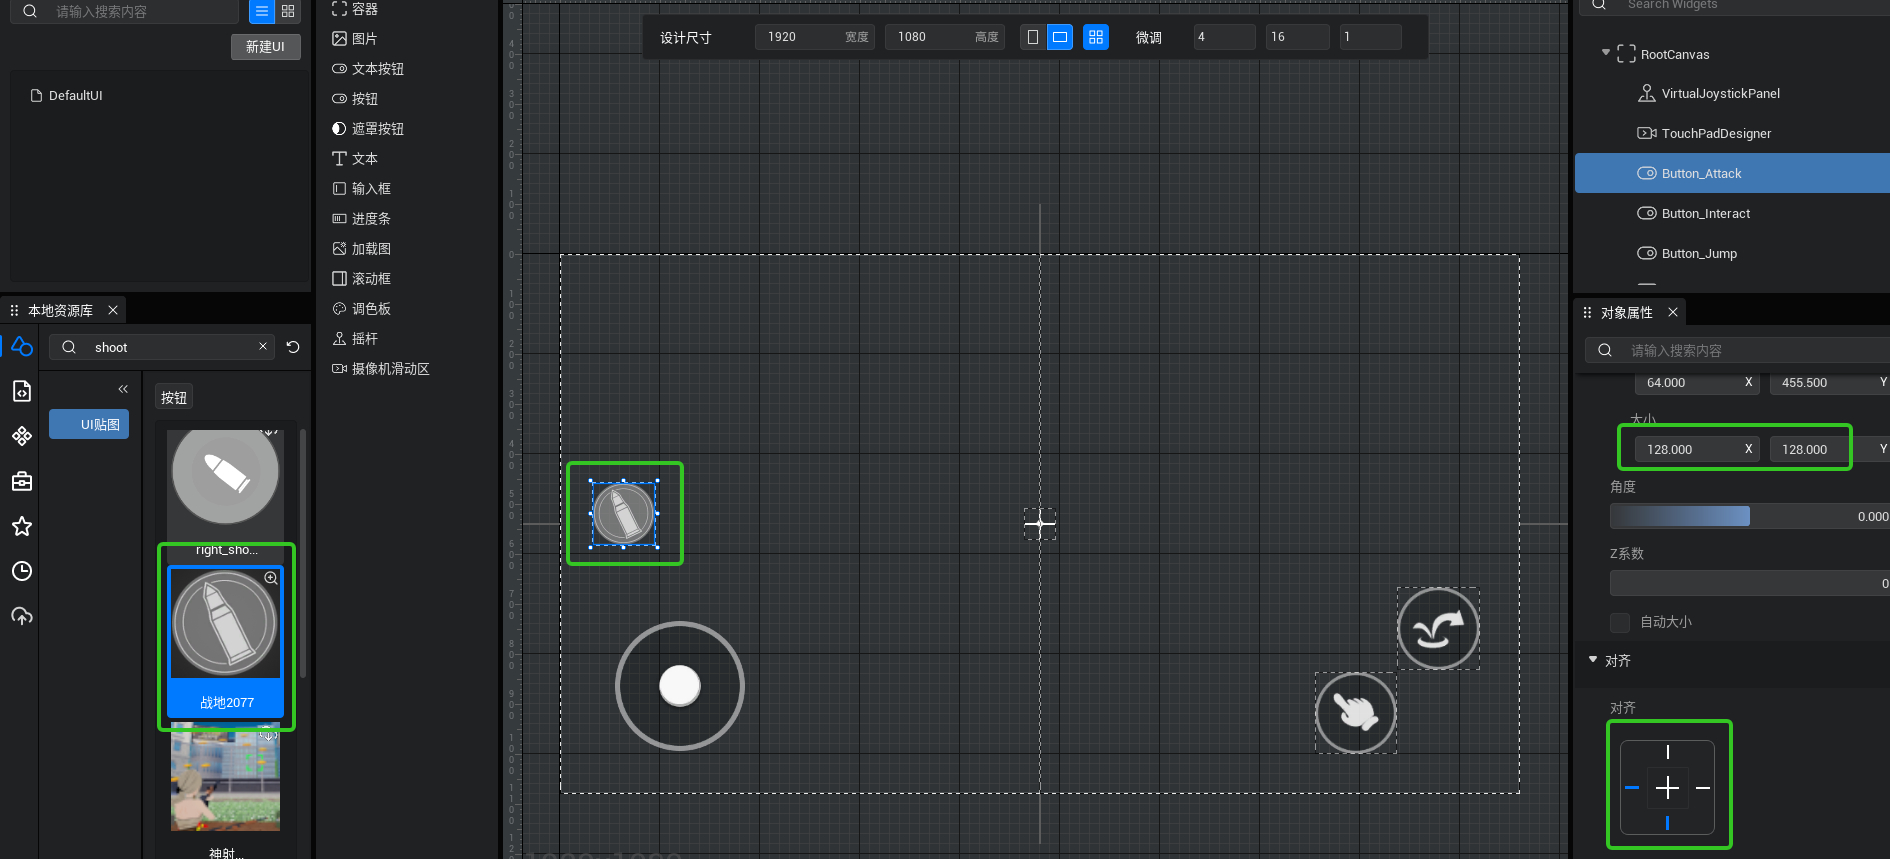Select the attack bullet button on canvas

(624, 514)
